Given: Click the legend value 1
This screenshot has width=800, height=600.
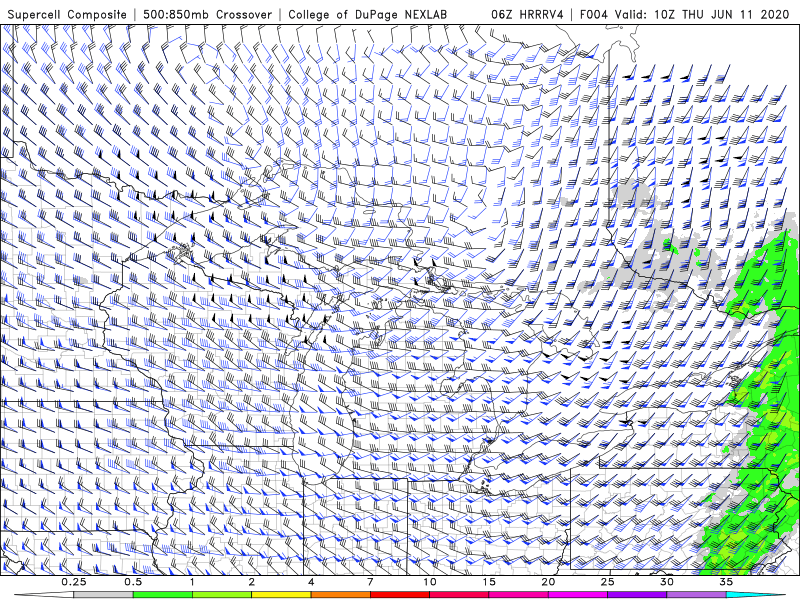Looking at the screenshot, I should (x=192, y=582).
